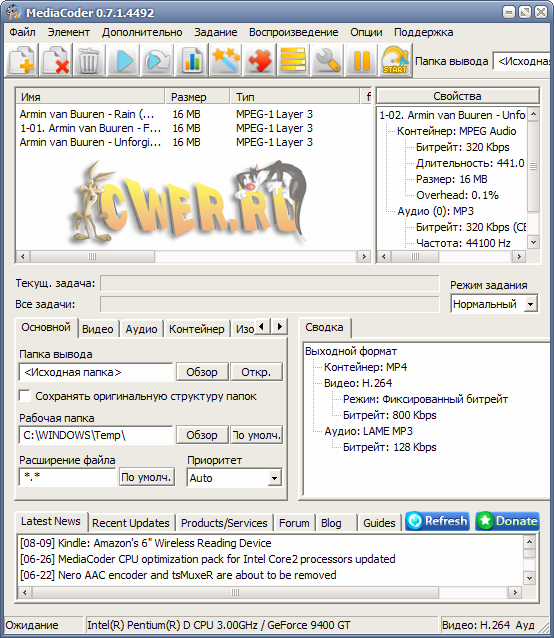Select file '1-01. Armin van Buuren - F...'

[x=90, y=128]
